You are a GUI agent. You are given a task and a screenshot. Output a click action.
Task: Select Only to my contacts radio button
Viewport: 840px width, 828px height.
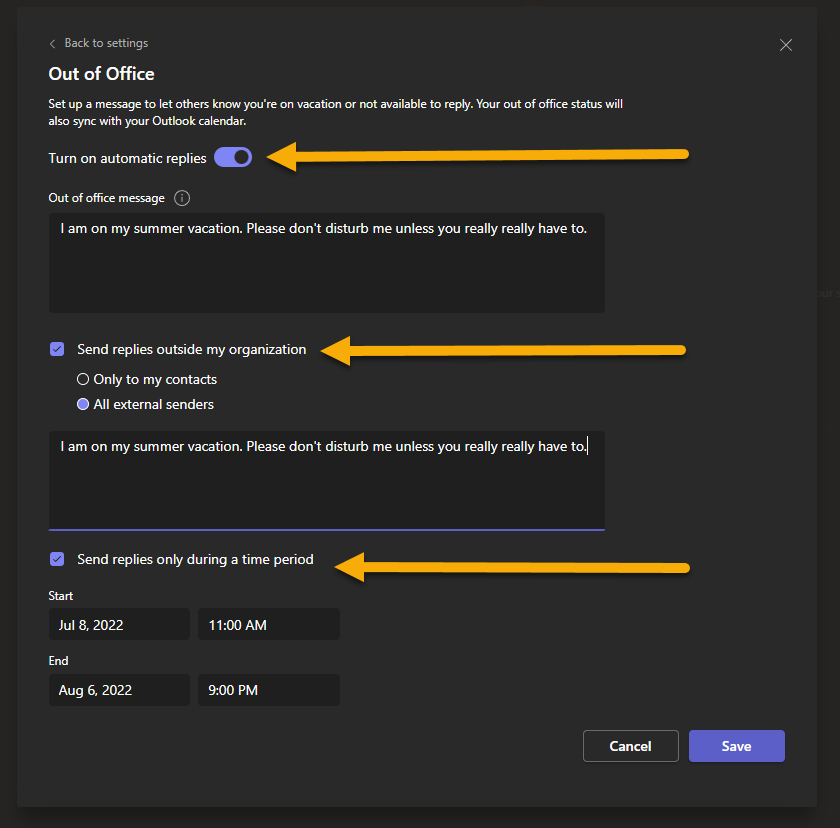coord(83,380)
